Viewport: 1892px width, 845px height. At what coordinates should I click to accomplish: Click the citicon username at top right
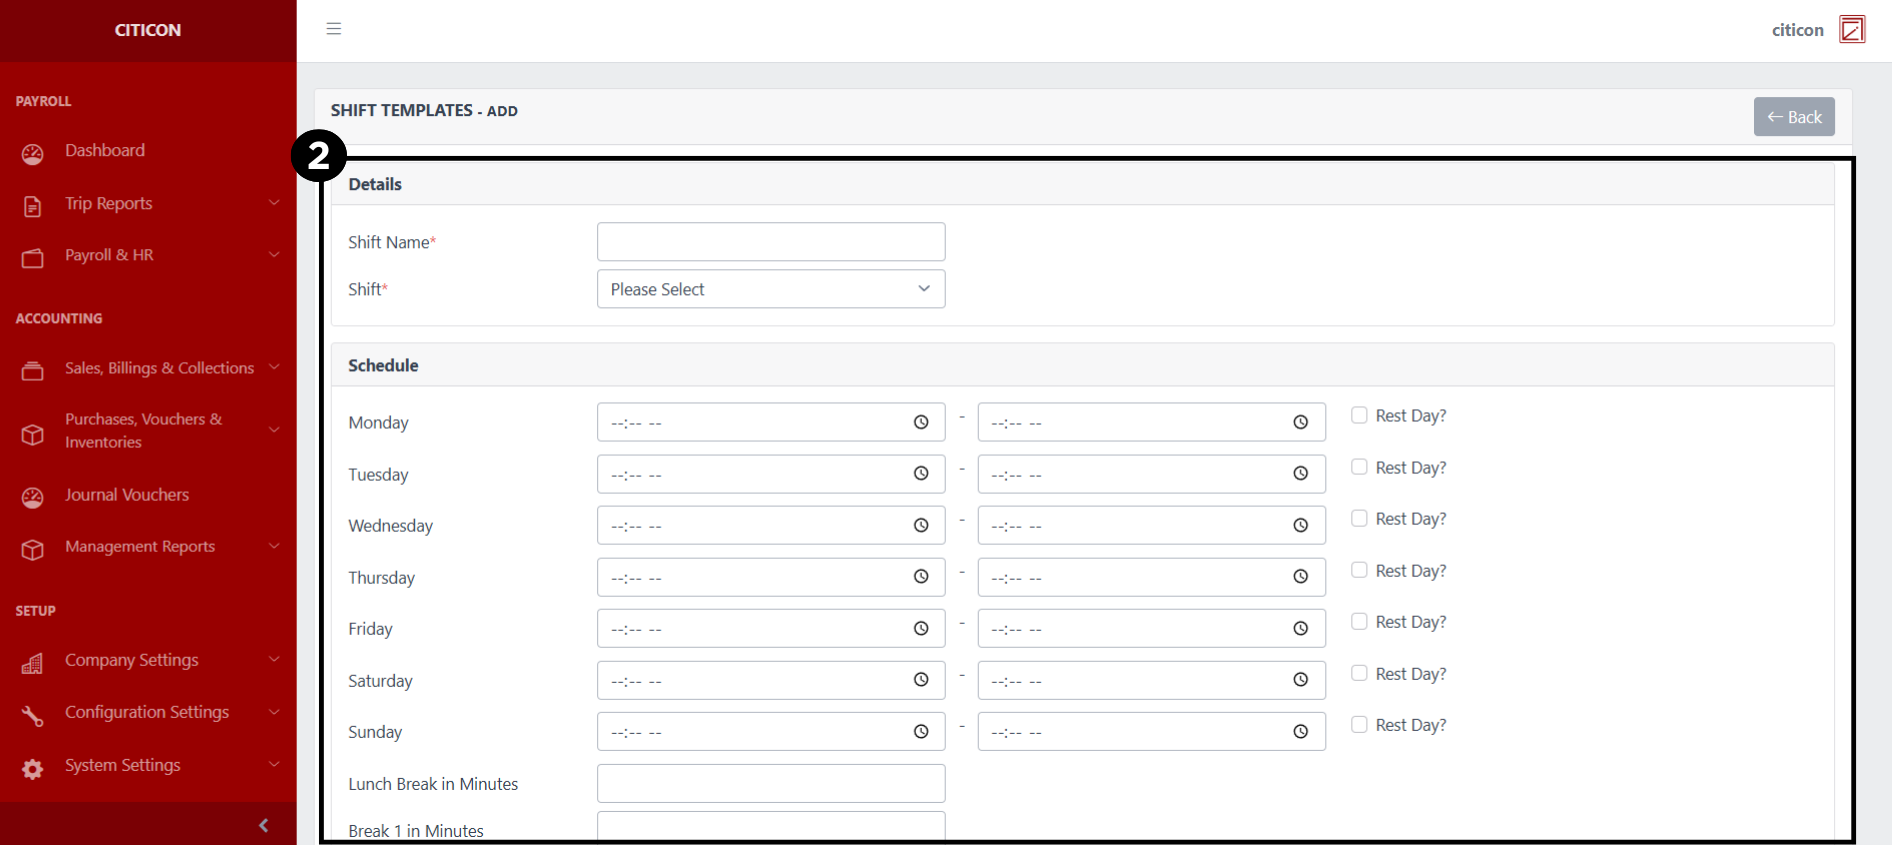tap(1797, 30)
